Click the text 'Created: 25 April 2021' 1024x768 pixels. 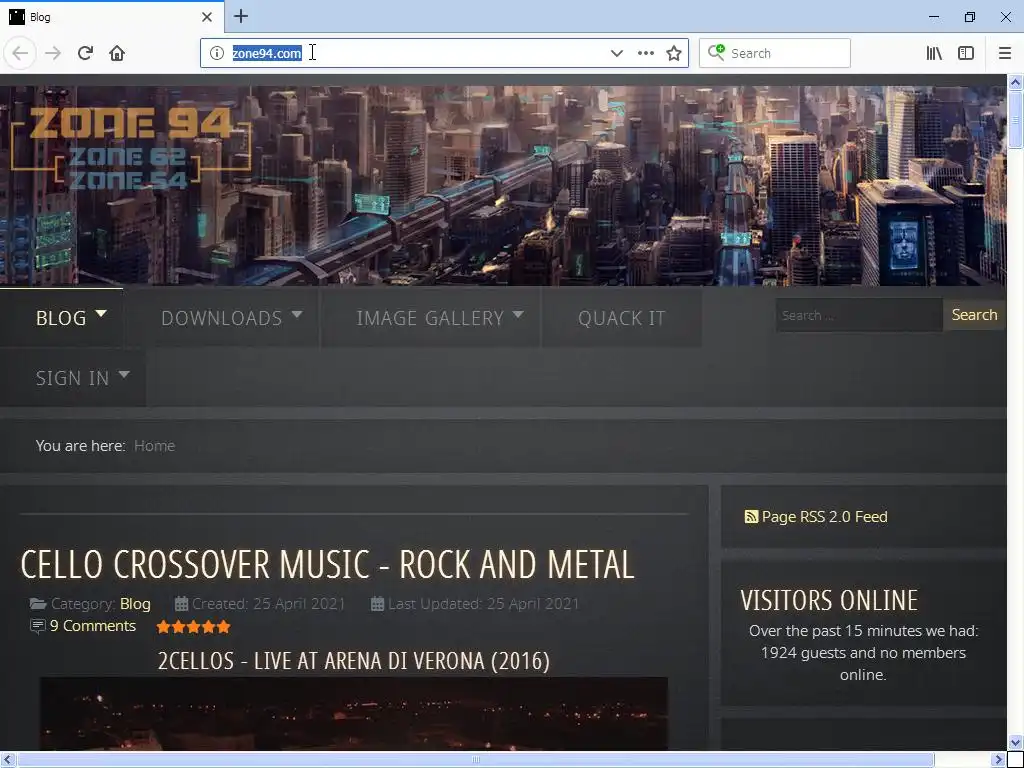tap(268, 603)
